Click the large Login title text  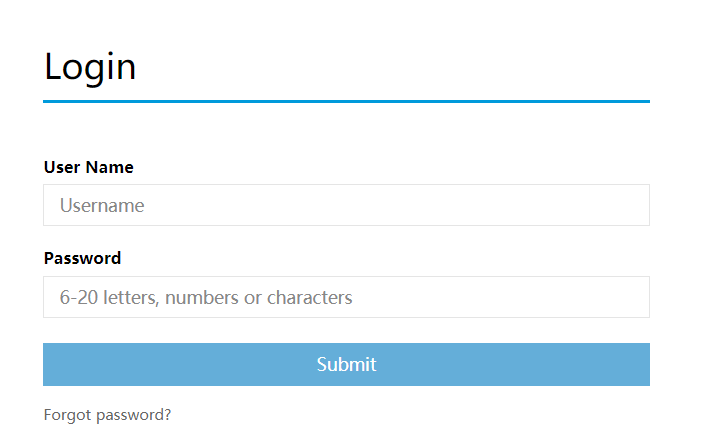tap(90, 67)
